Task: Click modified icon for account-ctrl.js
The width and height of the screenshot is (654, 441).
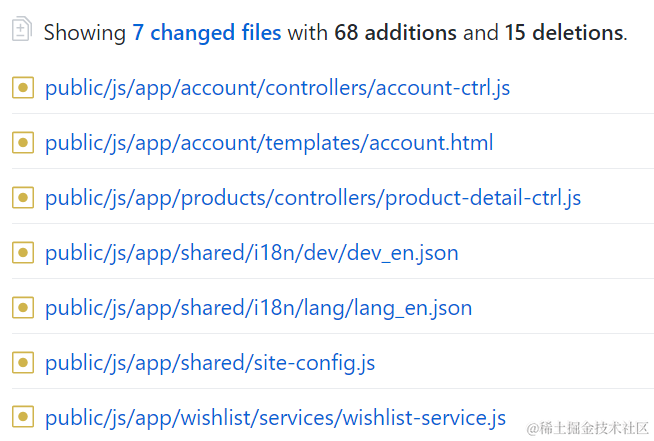Action: 23,88
